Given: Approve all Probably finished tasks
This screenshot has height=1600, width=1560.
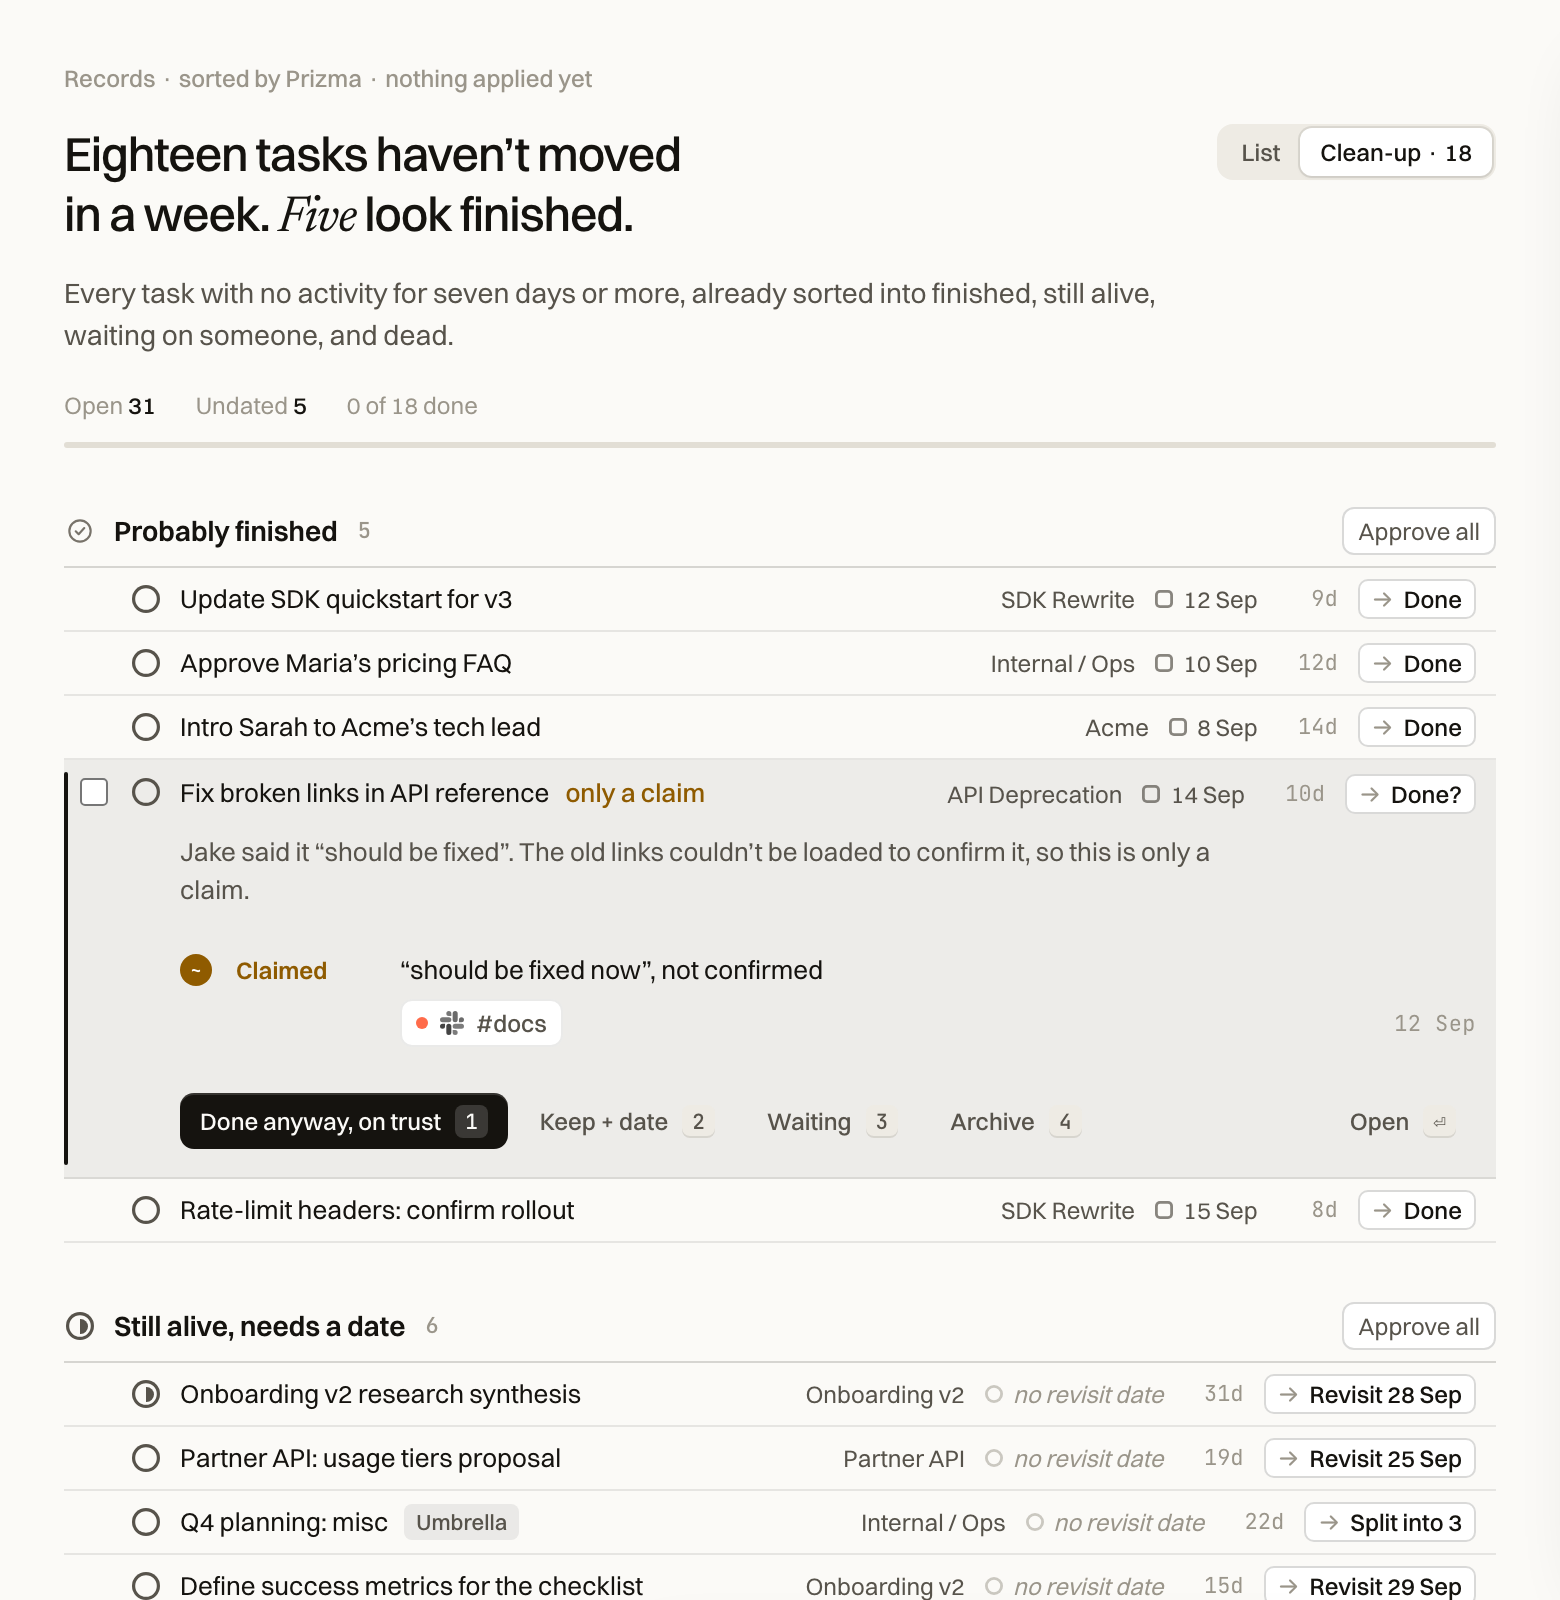Looking at the screenshot, I should (x=1418, y=531).
